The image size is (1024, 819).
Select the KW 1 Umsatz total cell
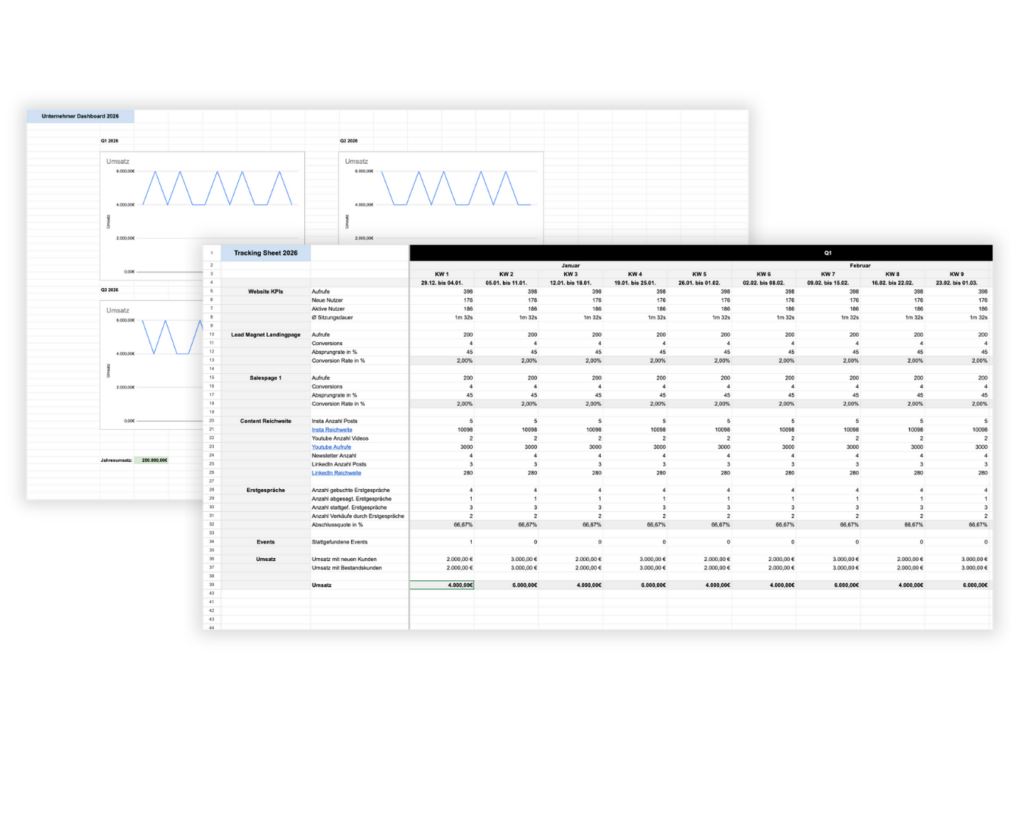pos(442,584)
